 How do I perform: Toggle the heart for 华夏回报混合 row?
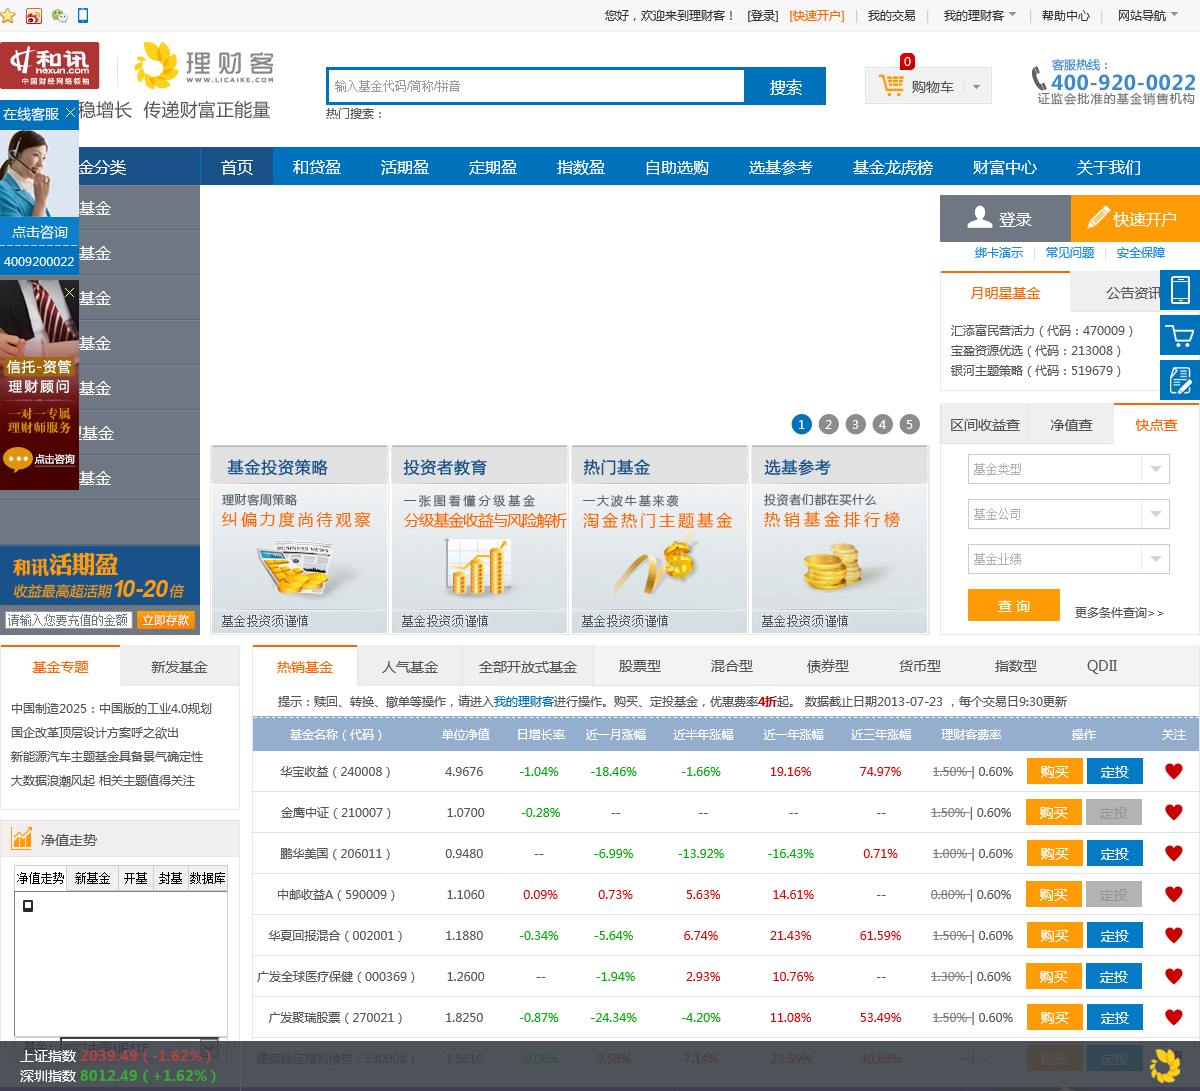1174,935
